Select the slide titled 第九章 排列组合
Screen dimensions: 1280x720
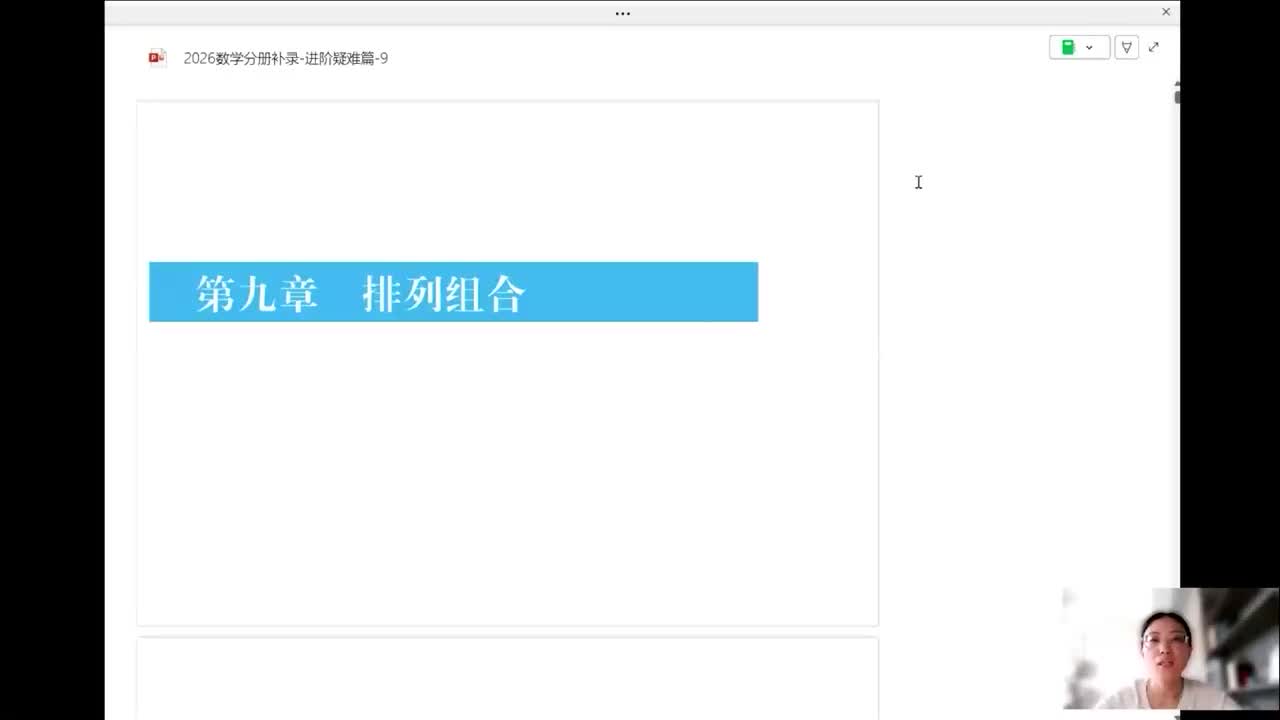click(508, 363)
